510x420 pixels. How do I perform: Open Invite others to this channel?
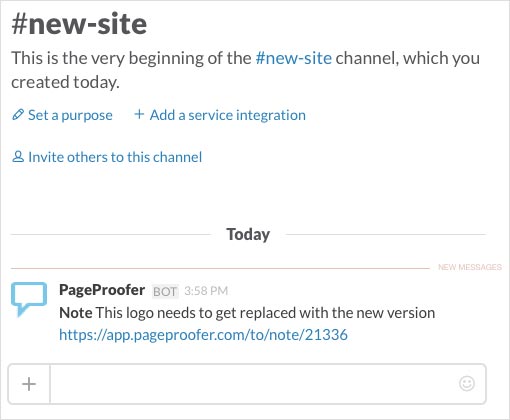pyautogui.click(x=115, y=157)
